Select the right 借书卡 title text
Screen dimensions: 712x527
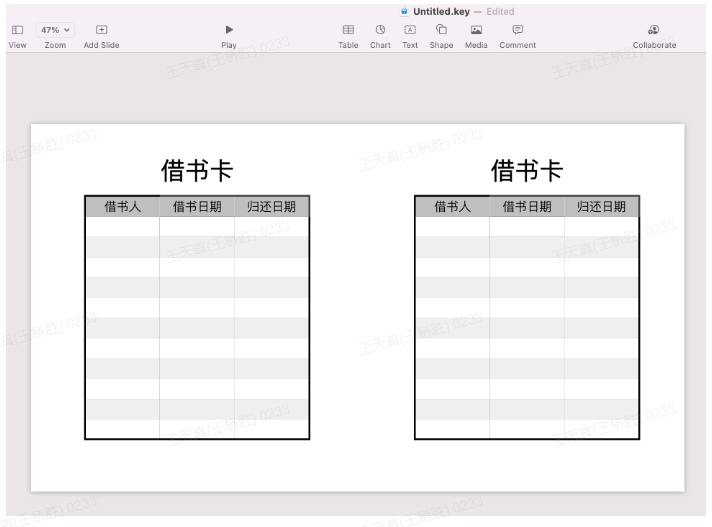point(526,171)
